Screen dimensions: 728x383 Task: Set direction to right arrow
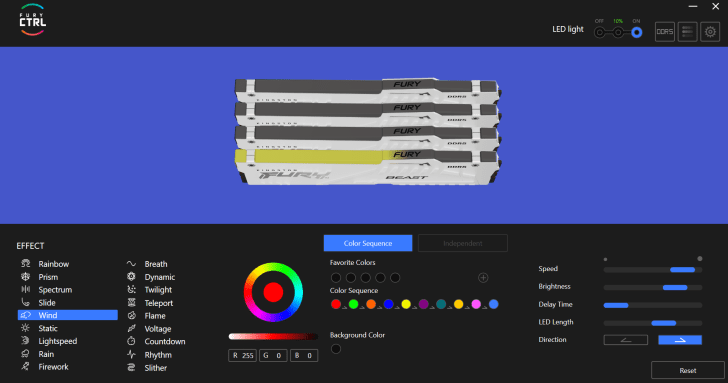(680, 340)
